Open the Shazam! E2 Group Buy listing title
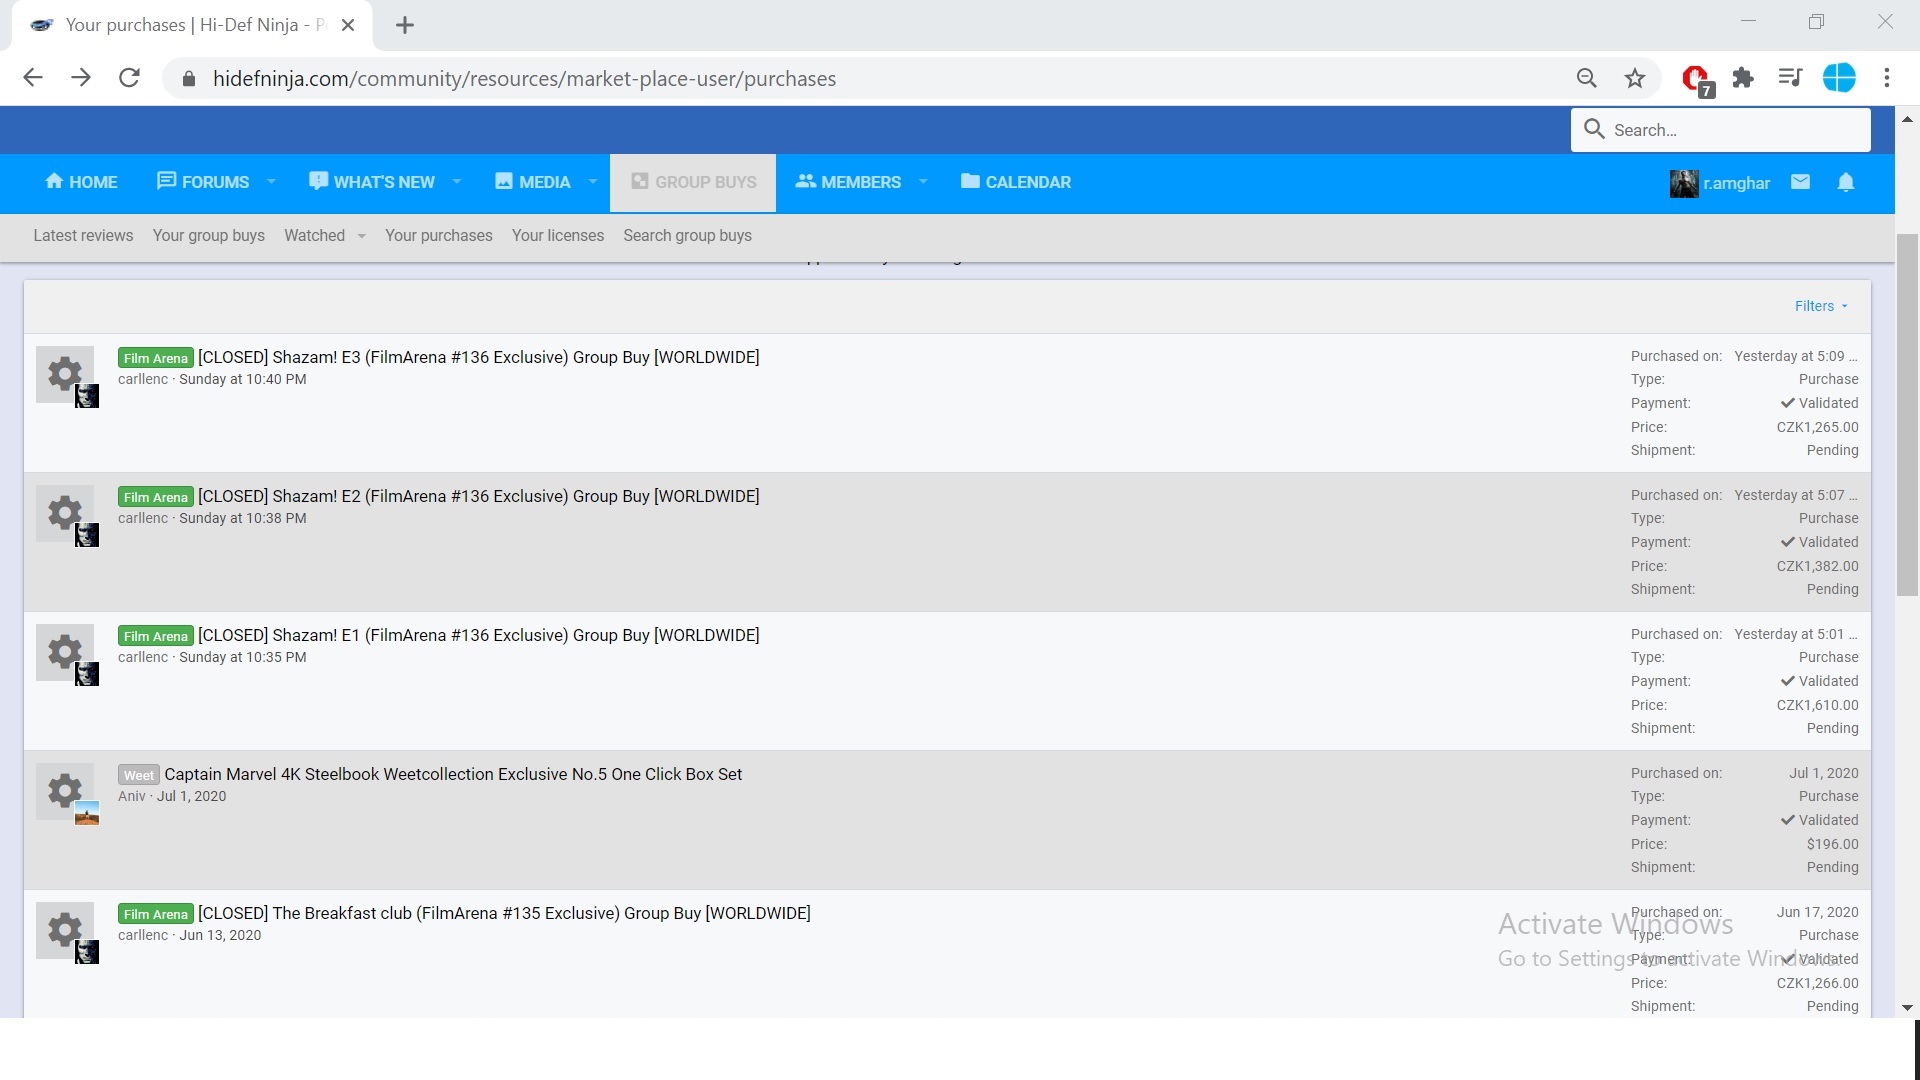 tap(479, 496)
